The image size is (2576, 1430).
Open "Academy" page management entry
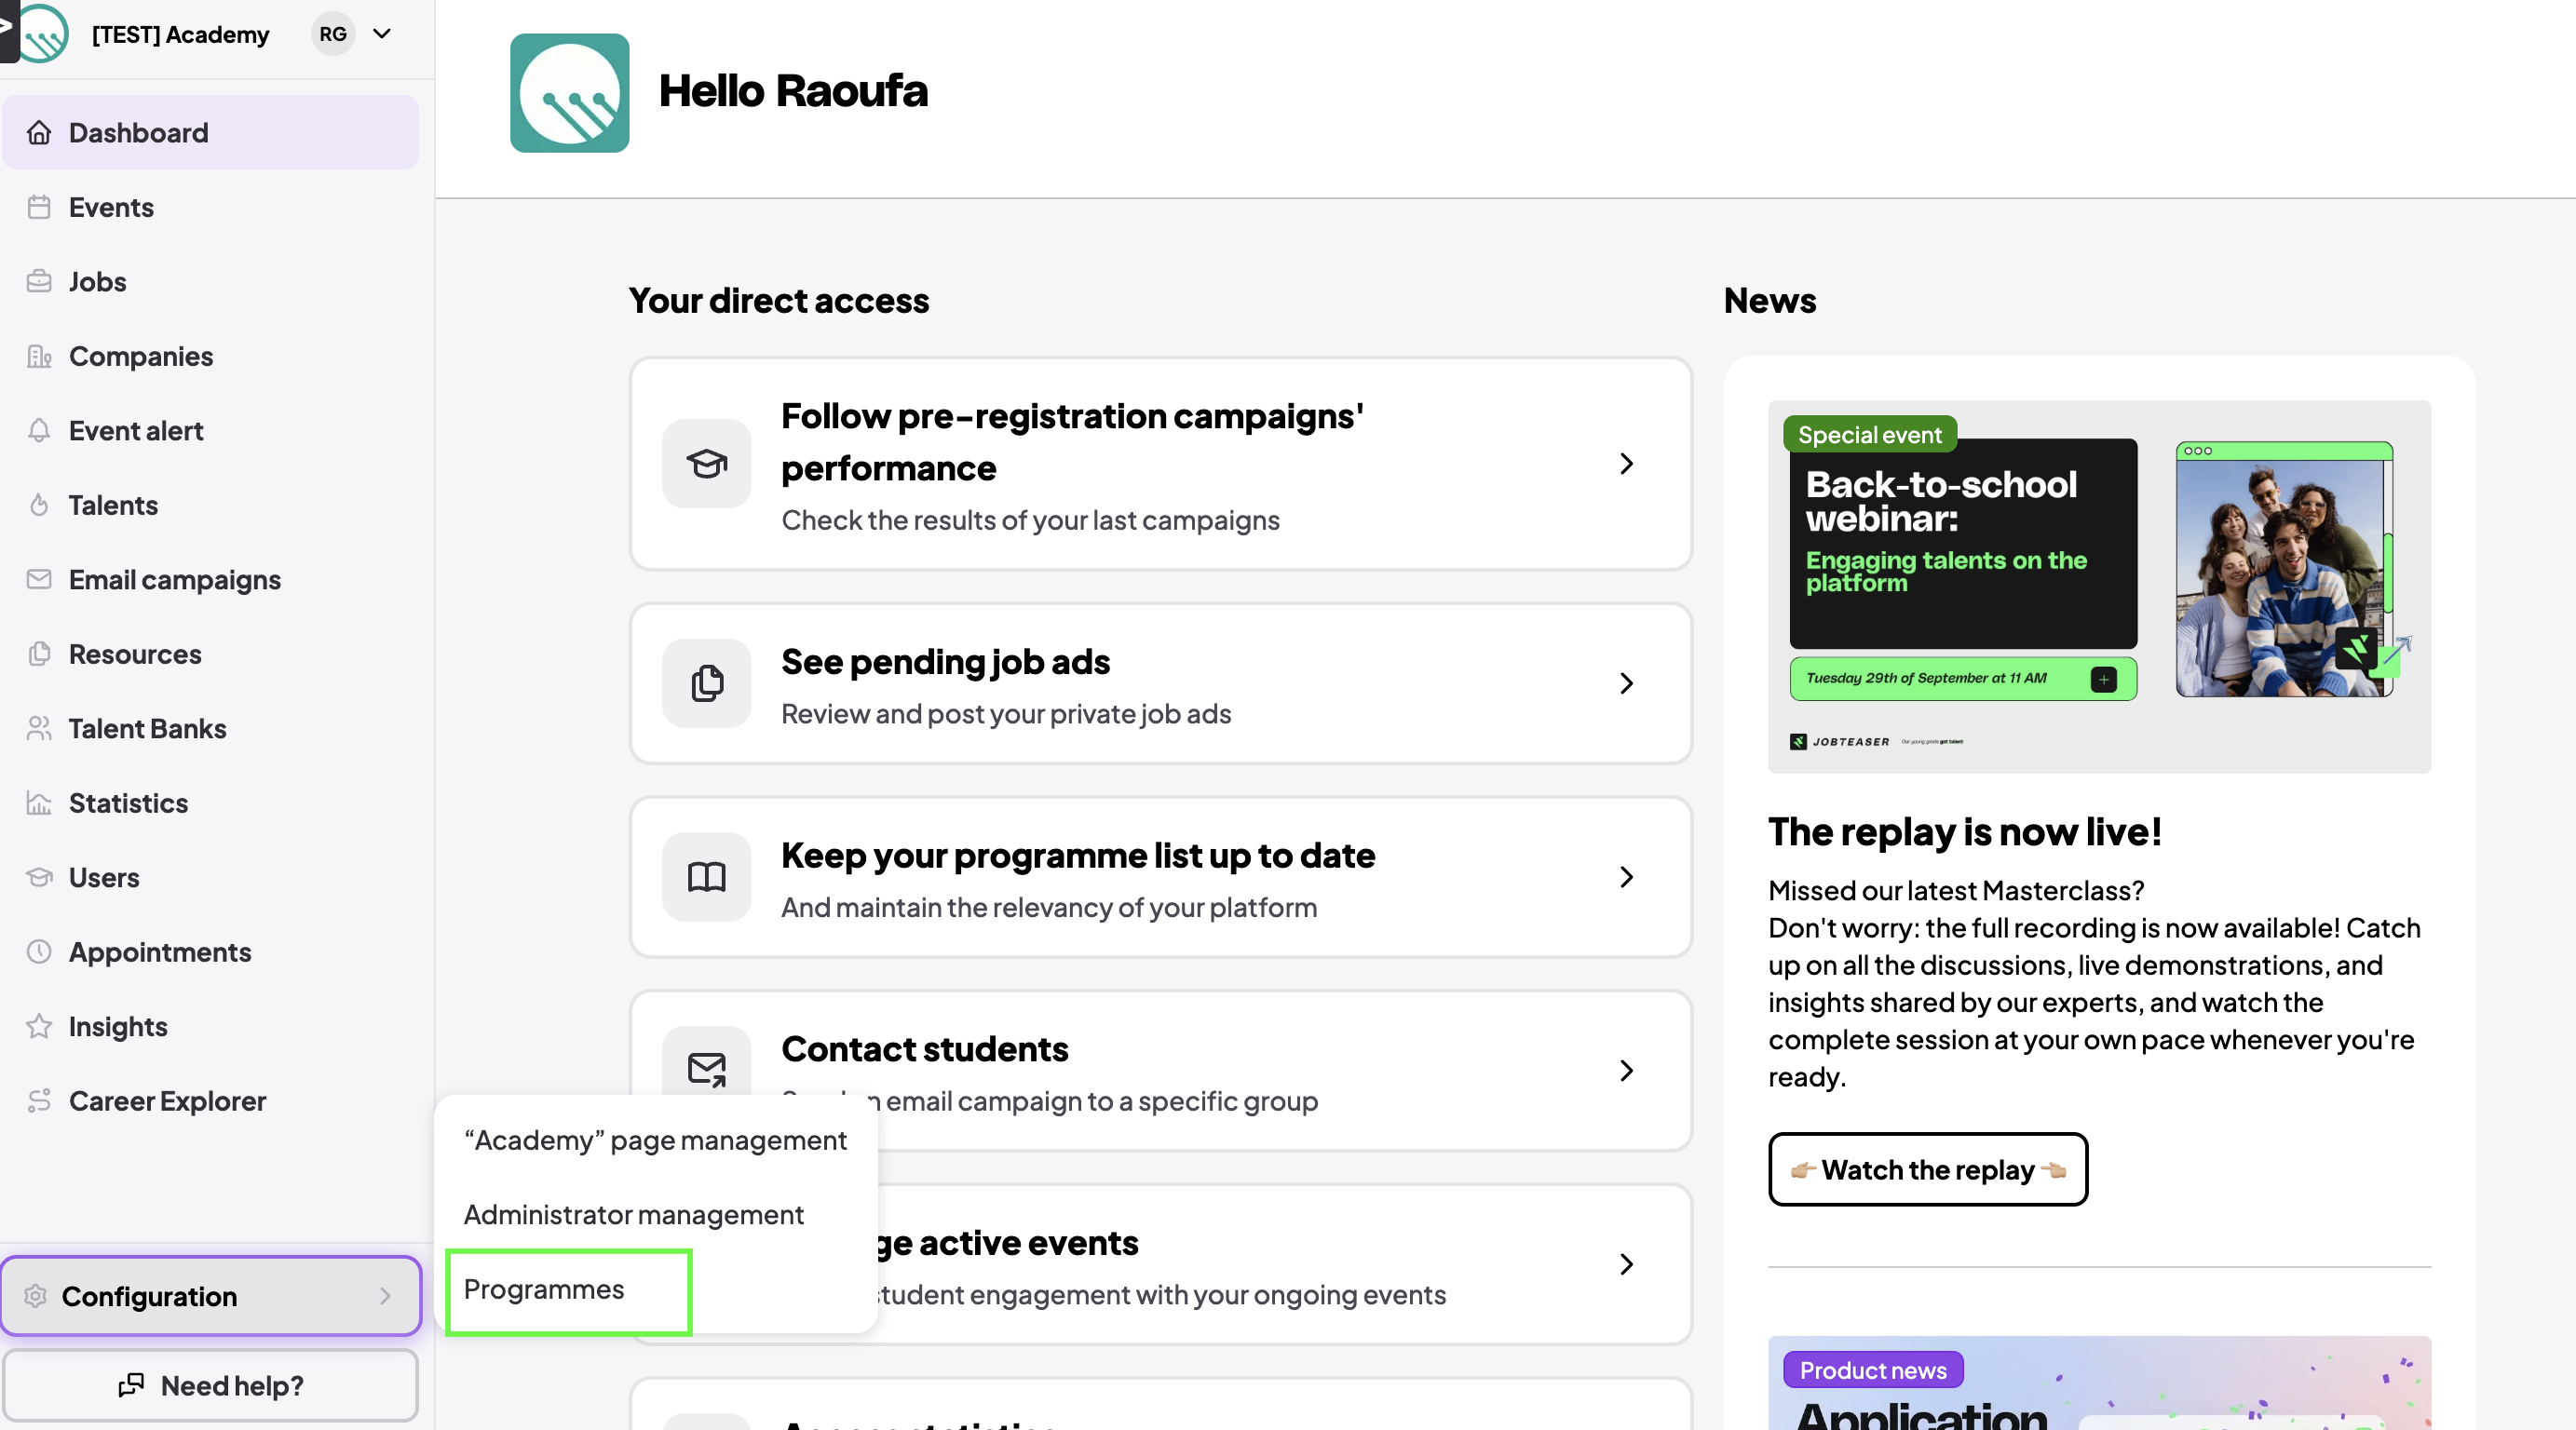[656, 1140]
